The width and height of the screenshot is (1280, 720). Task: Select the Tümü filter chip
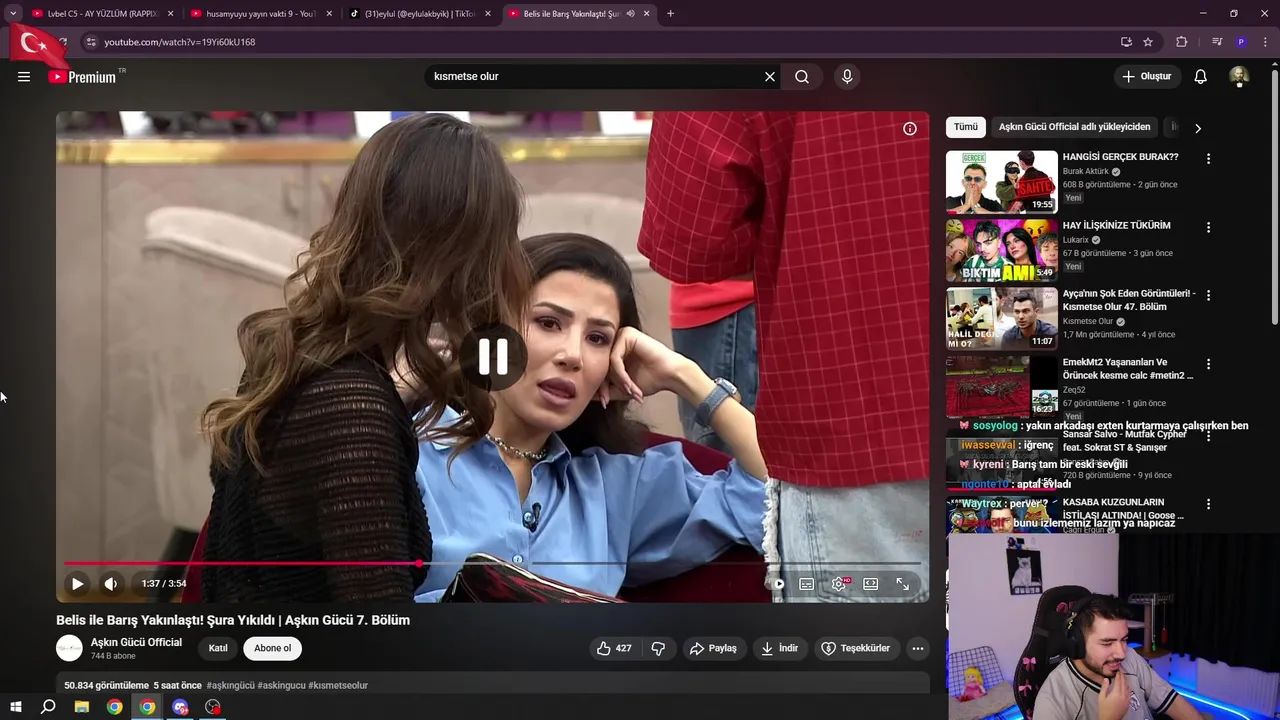pyautogui.click(x=965, y=127)
